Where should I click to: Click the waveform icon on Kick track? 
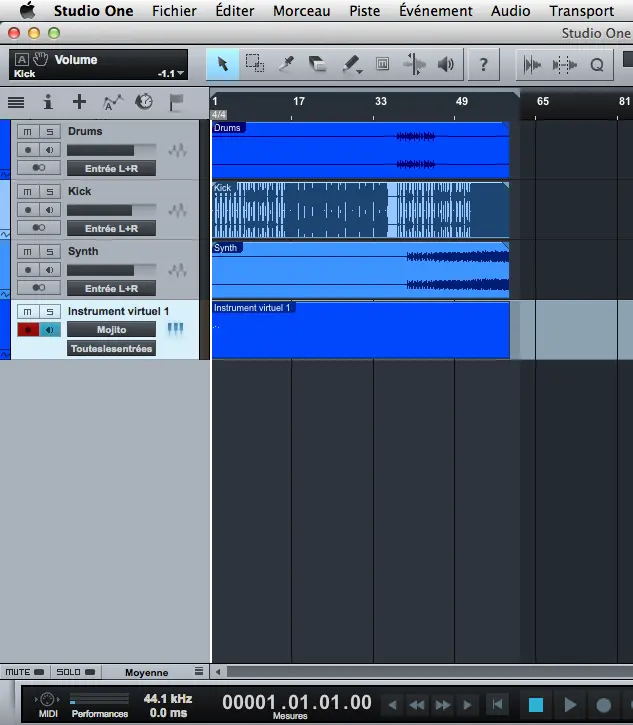pyautogui.click(x=177, y=210)
